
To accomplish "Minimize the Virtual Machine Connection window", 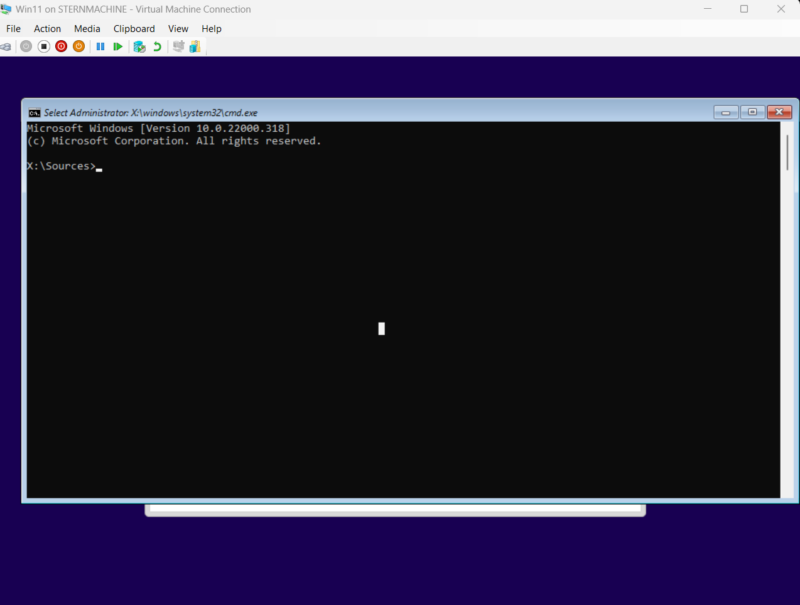I will tap(708, 9).
